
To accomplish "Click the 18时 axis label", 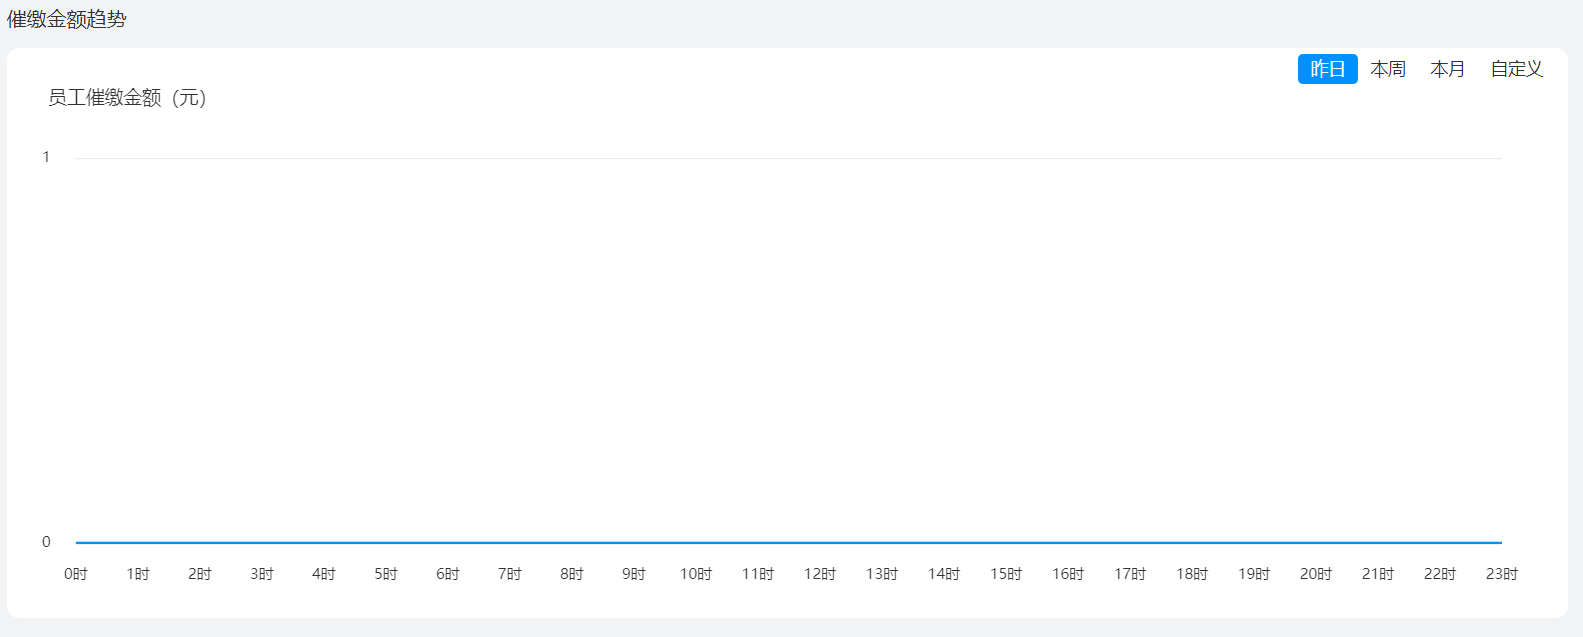I will pyautogui.click(x=1192, y=574).
